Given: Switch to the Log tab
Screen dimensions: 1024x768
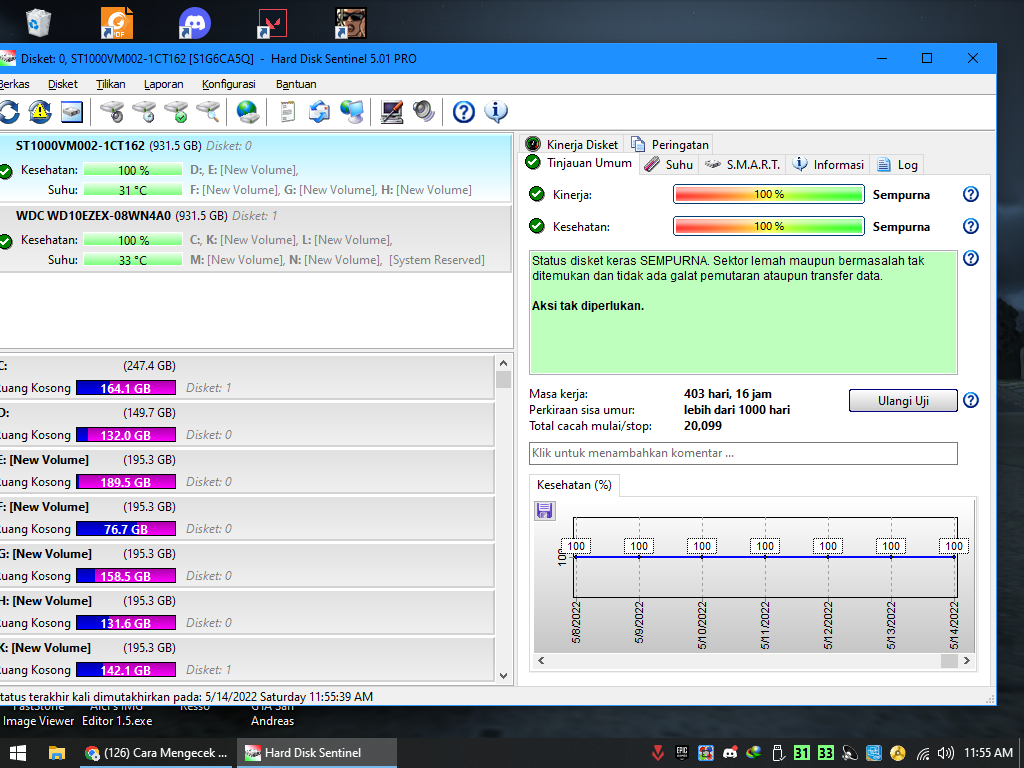Looking at the screenshot, I should [897, 165].
